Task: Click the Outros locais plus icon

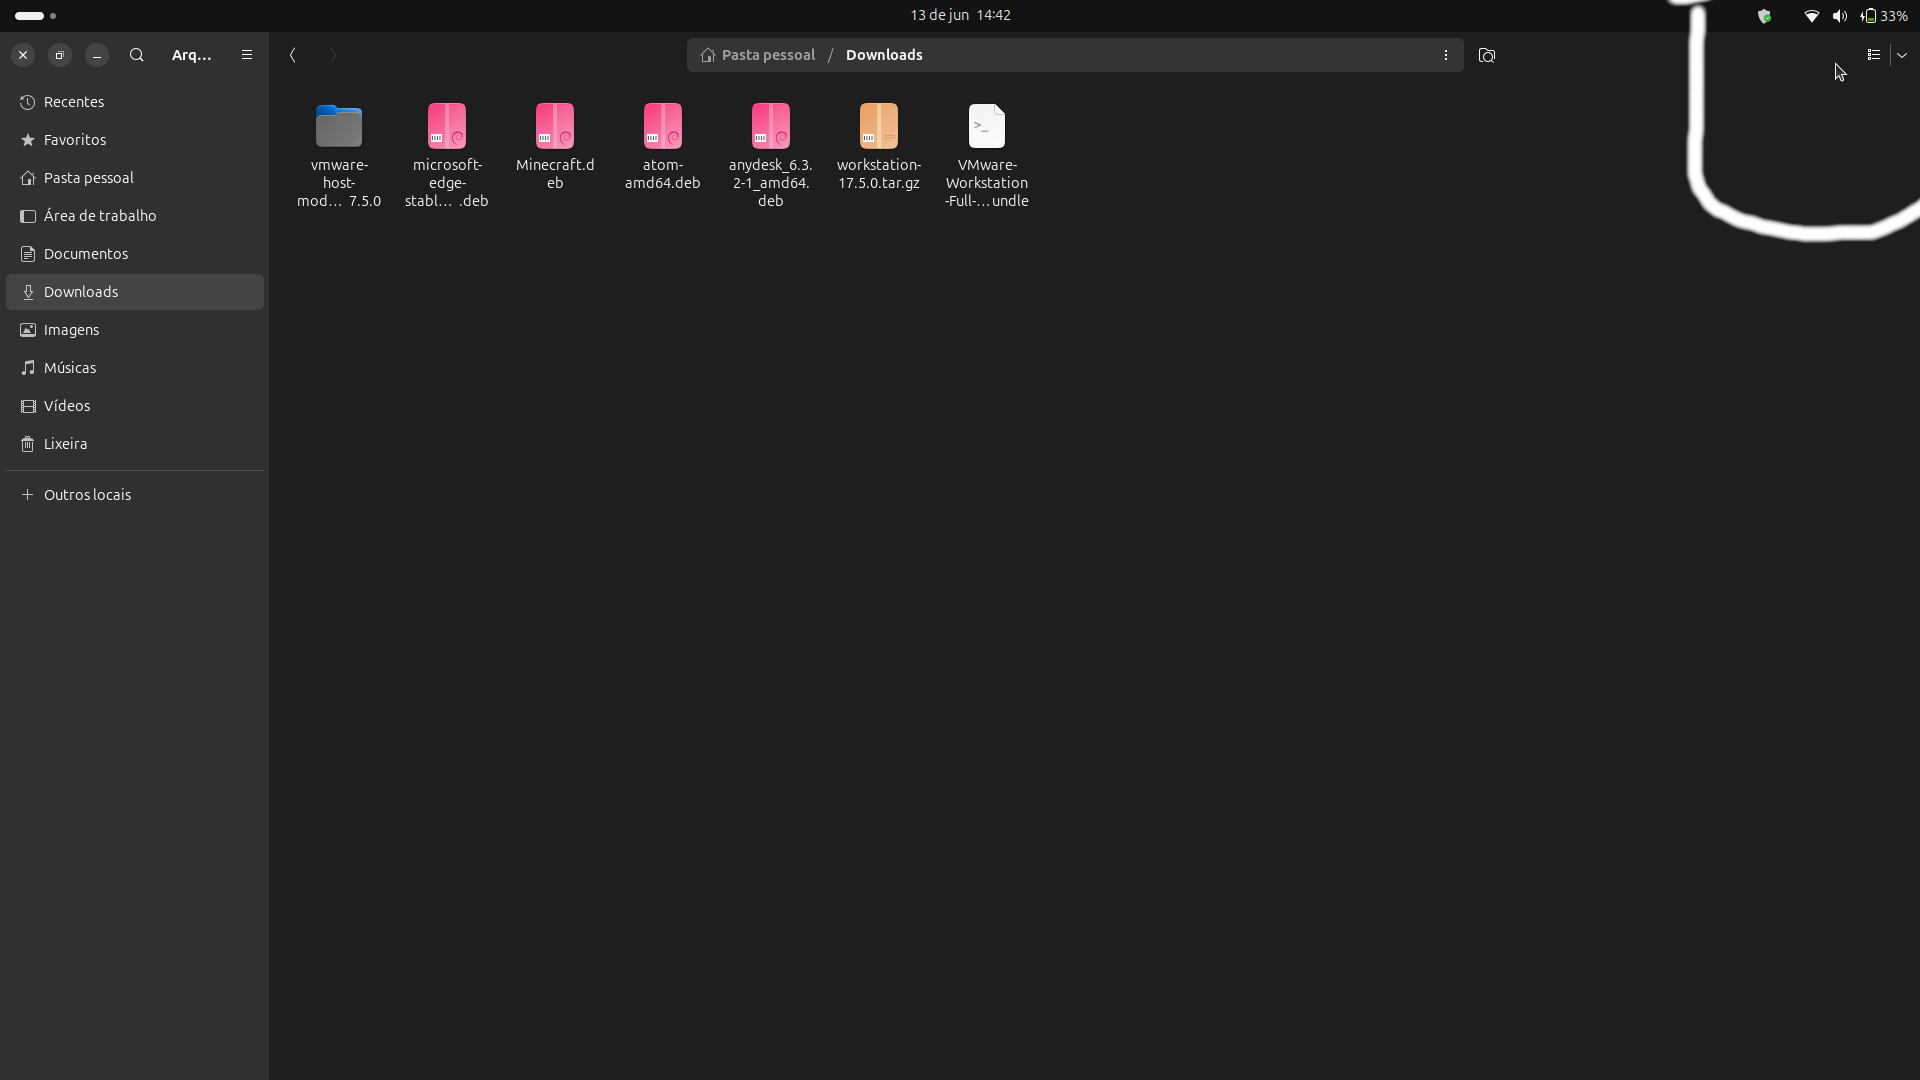Action: (28, 495)
